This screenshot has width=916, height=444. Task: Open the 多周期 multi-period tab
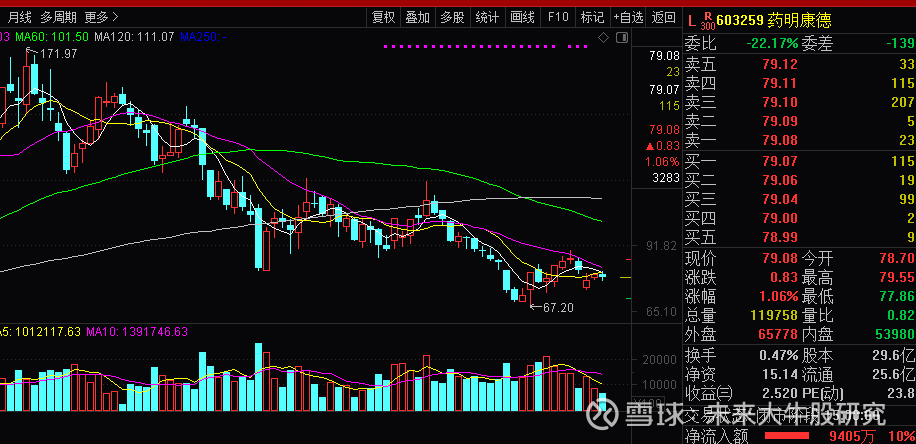point(59,17)
